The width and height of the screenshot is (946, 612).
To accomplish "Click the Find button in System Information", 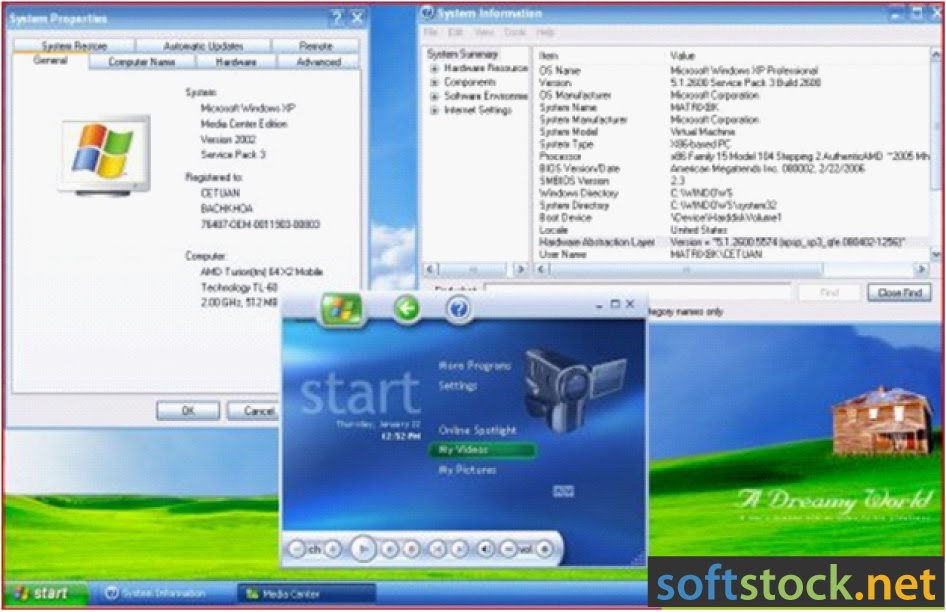I will point(830,292).
